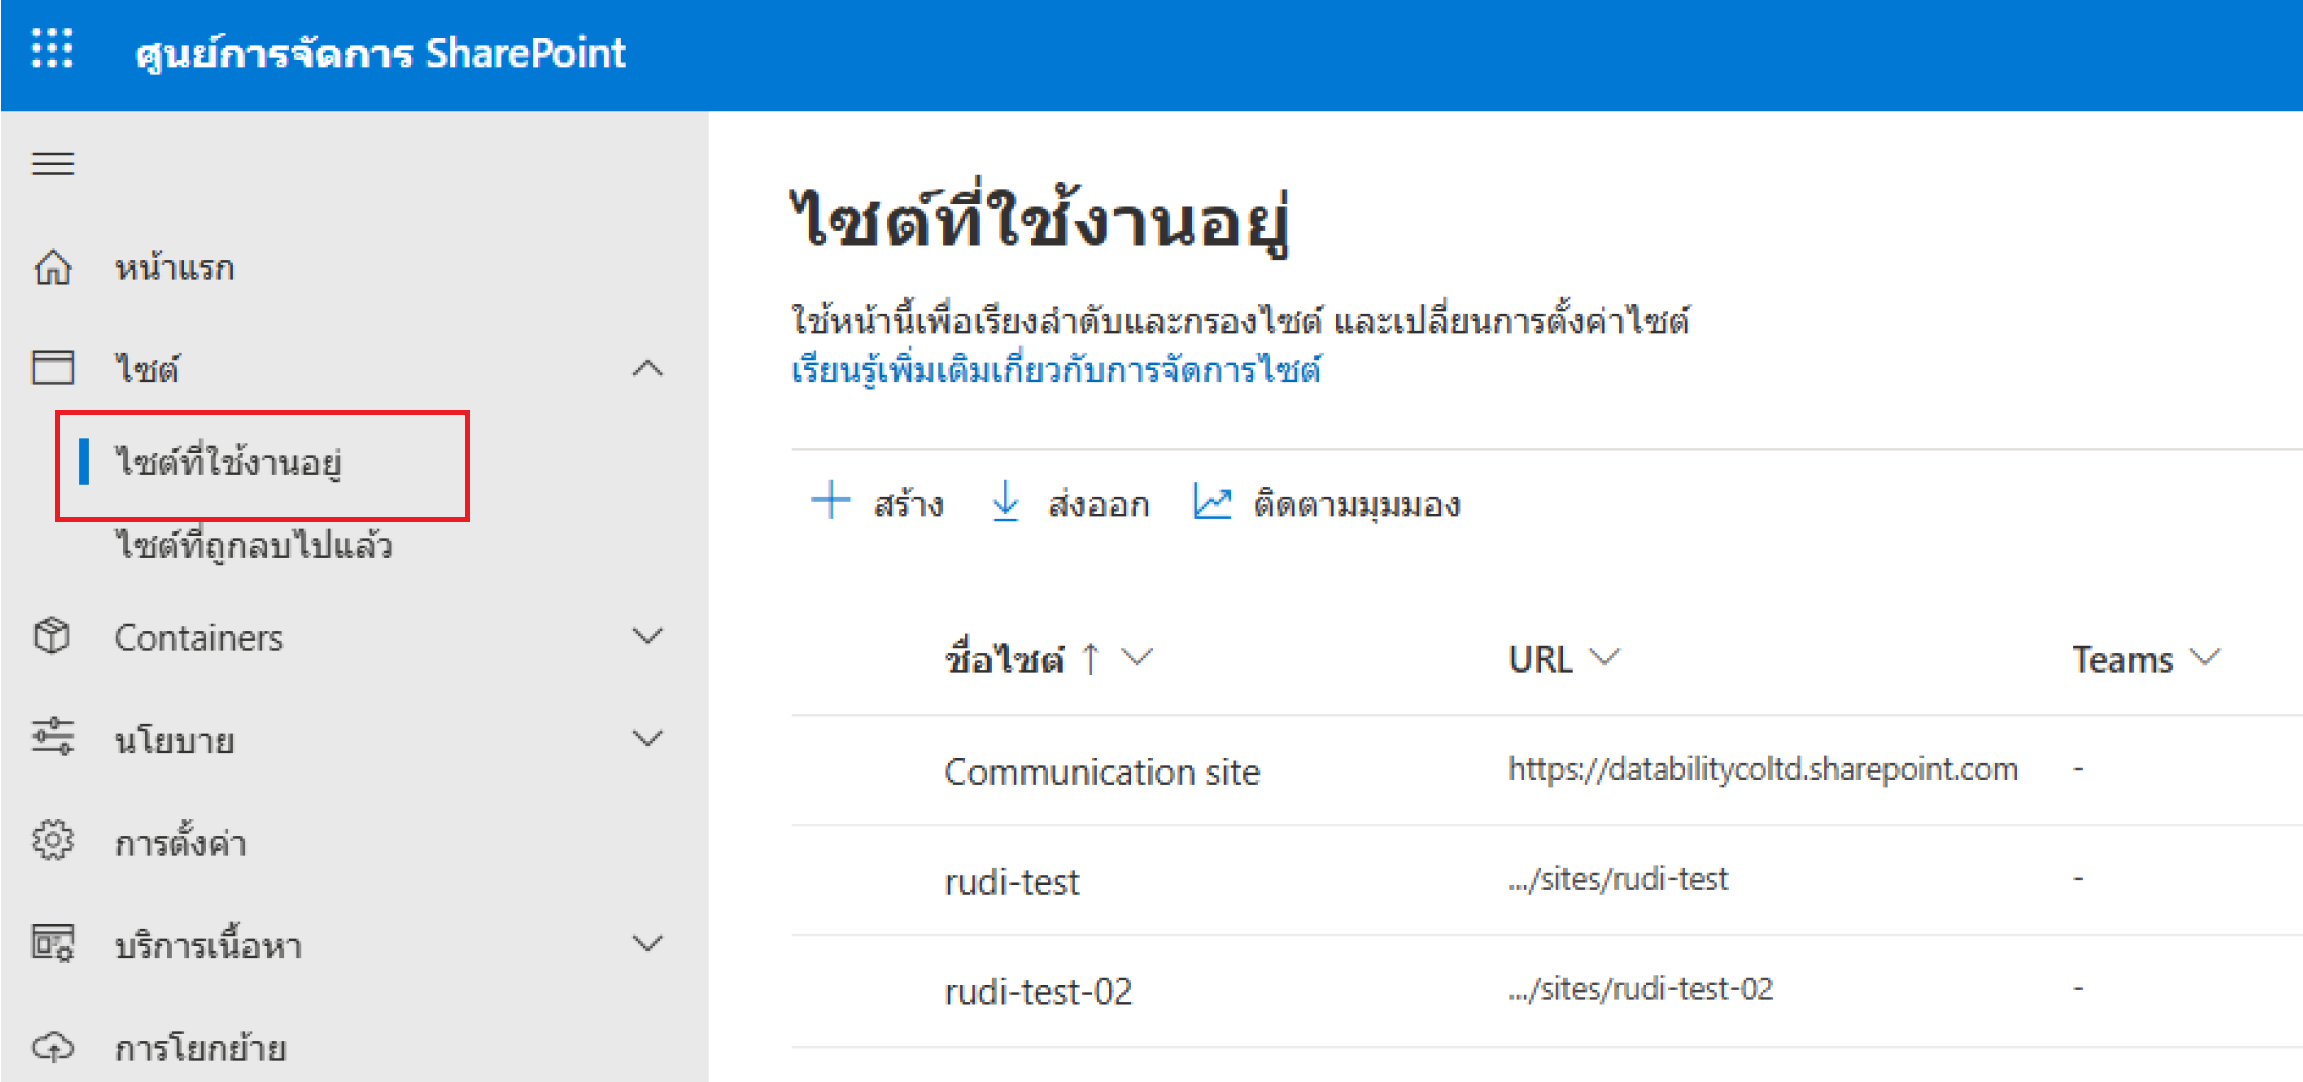Viewport: 2303px width, 1082px height.
Task: Click the download arrow icon for ส่งออก
Action: [x=1005, y=500]
